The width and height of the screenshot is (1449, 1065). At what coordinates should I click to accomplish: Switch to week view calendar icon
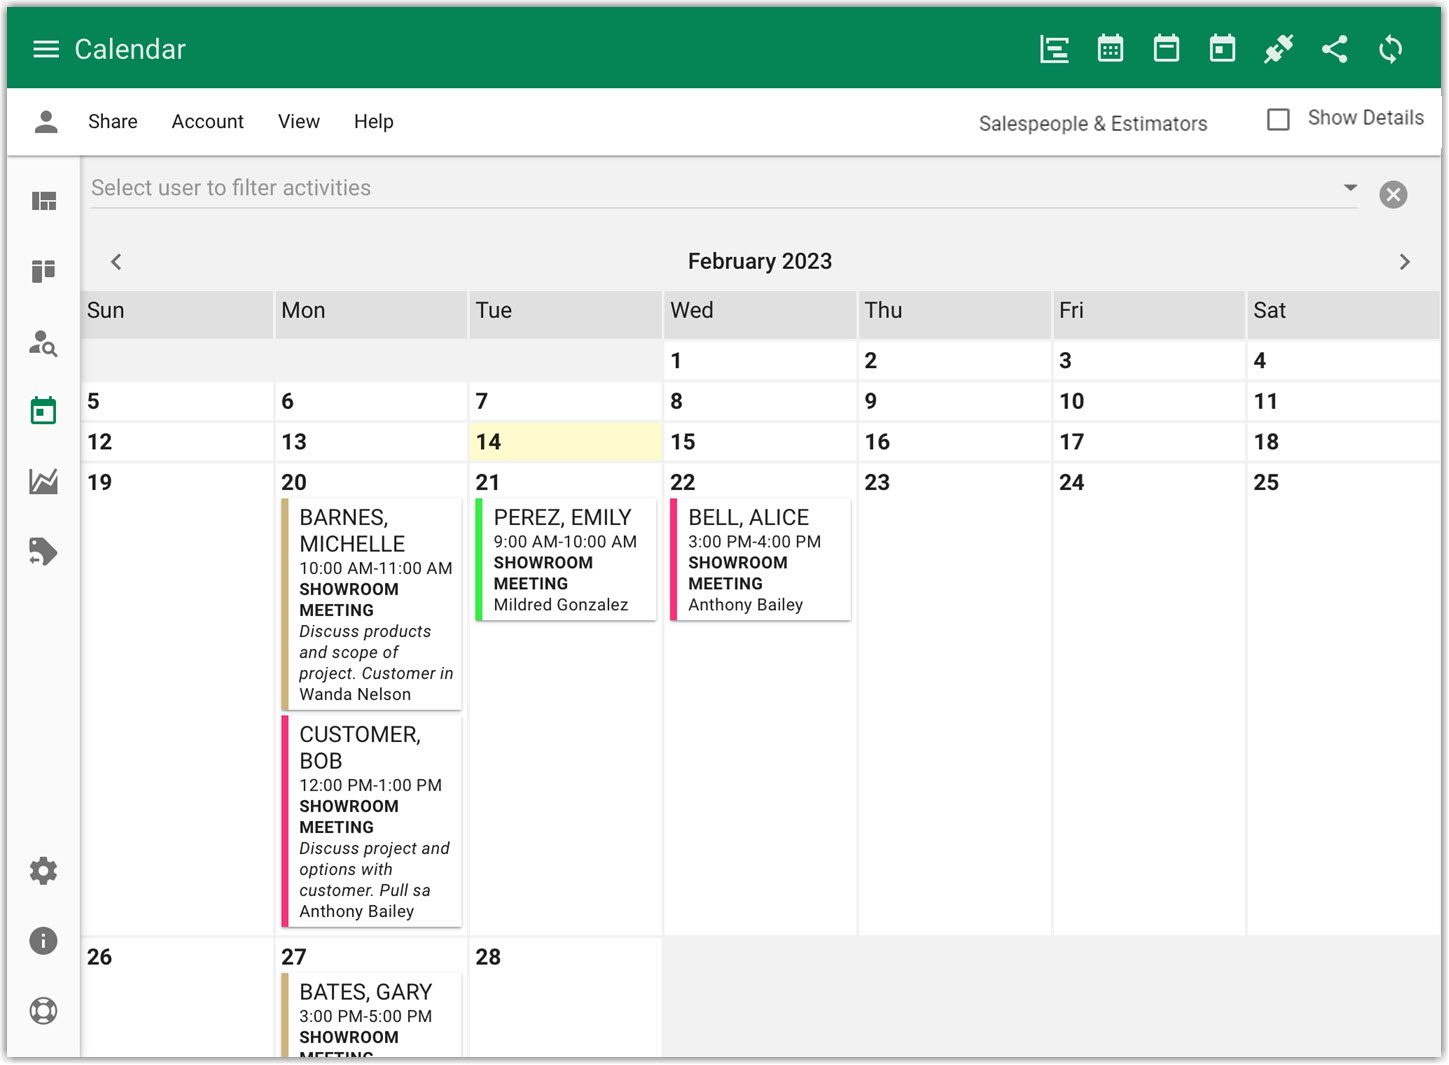tap(1166, 49)
